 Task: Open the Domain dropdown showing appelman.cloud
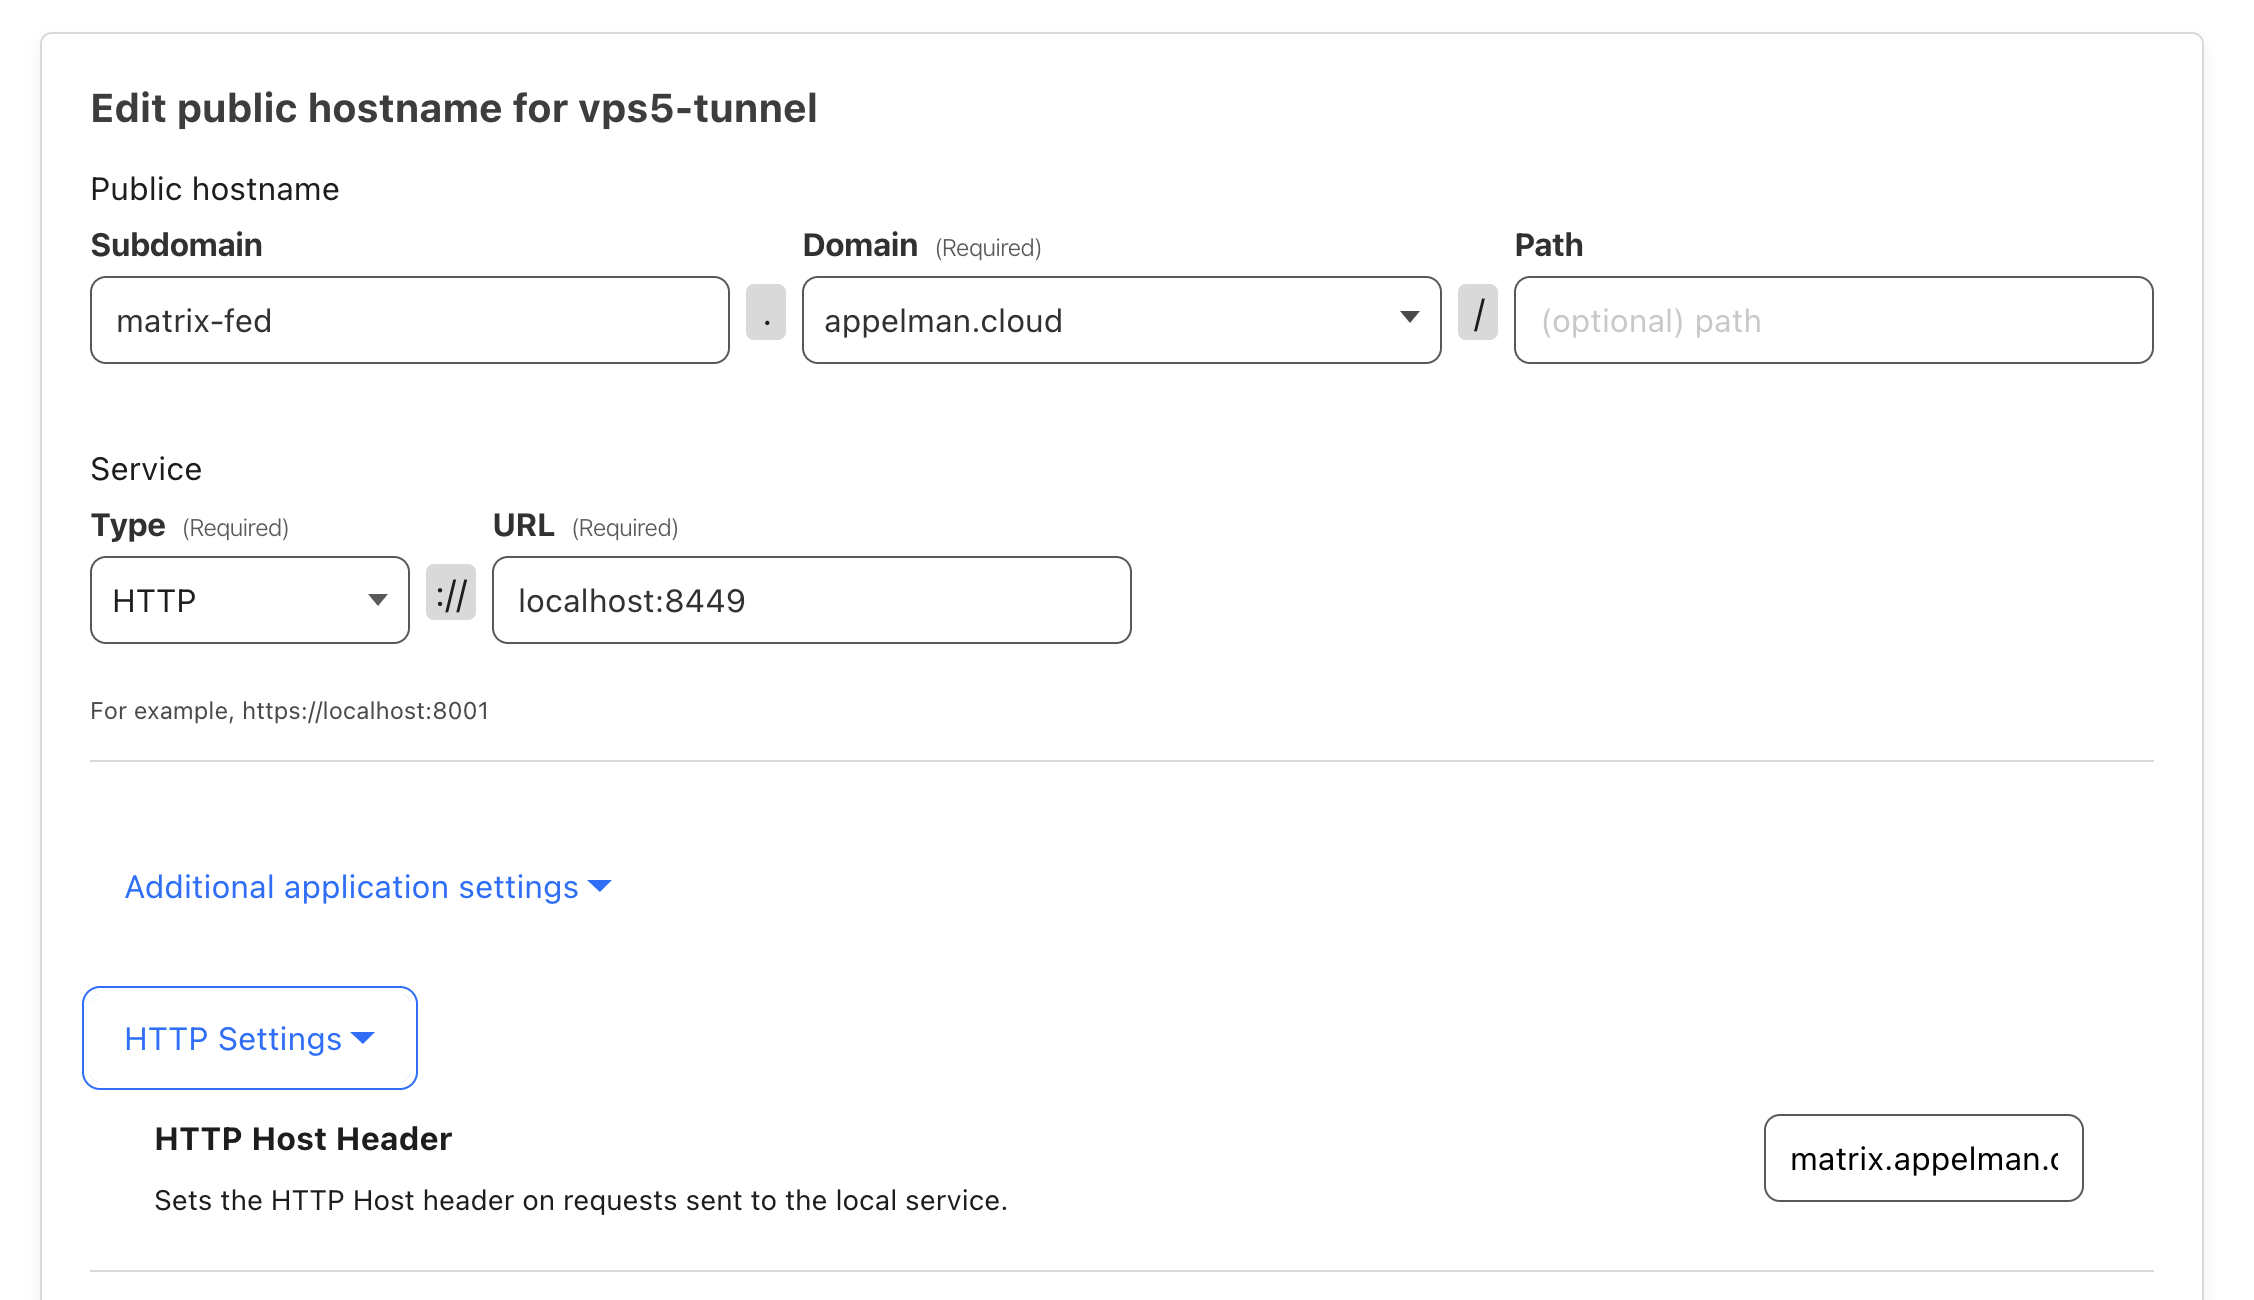point(1120,320)
